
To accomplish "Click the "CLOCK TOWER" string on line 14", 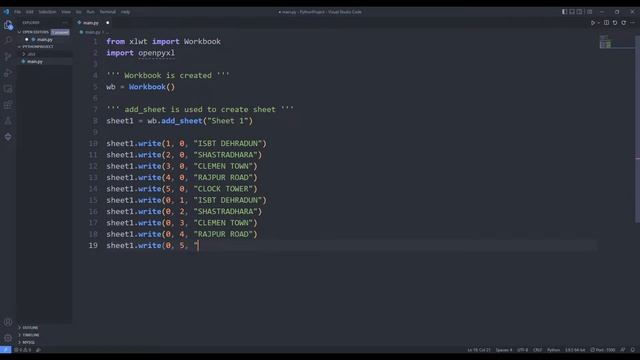I will (223, 189).
